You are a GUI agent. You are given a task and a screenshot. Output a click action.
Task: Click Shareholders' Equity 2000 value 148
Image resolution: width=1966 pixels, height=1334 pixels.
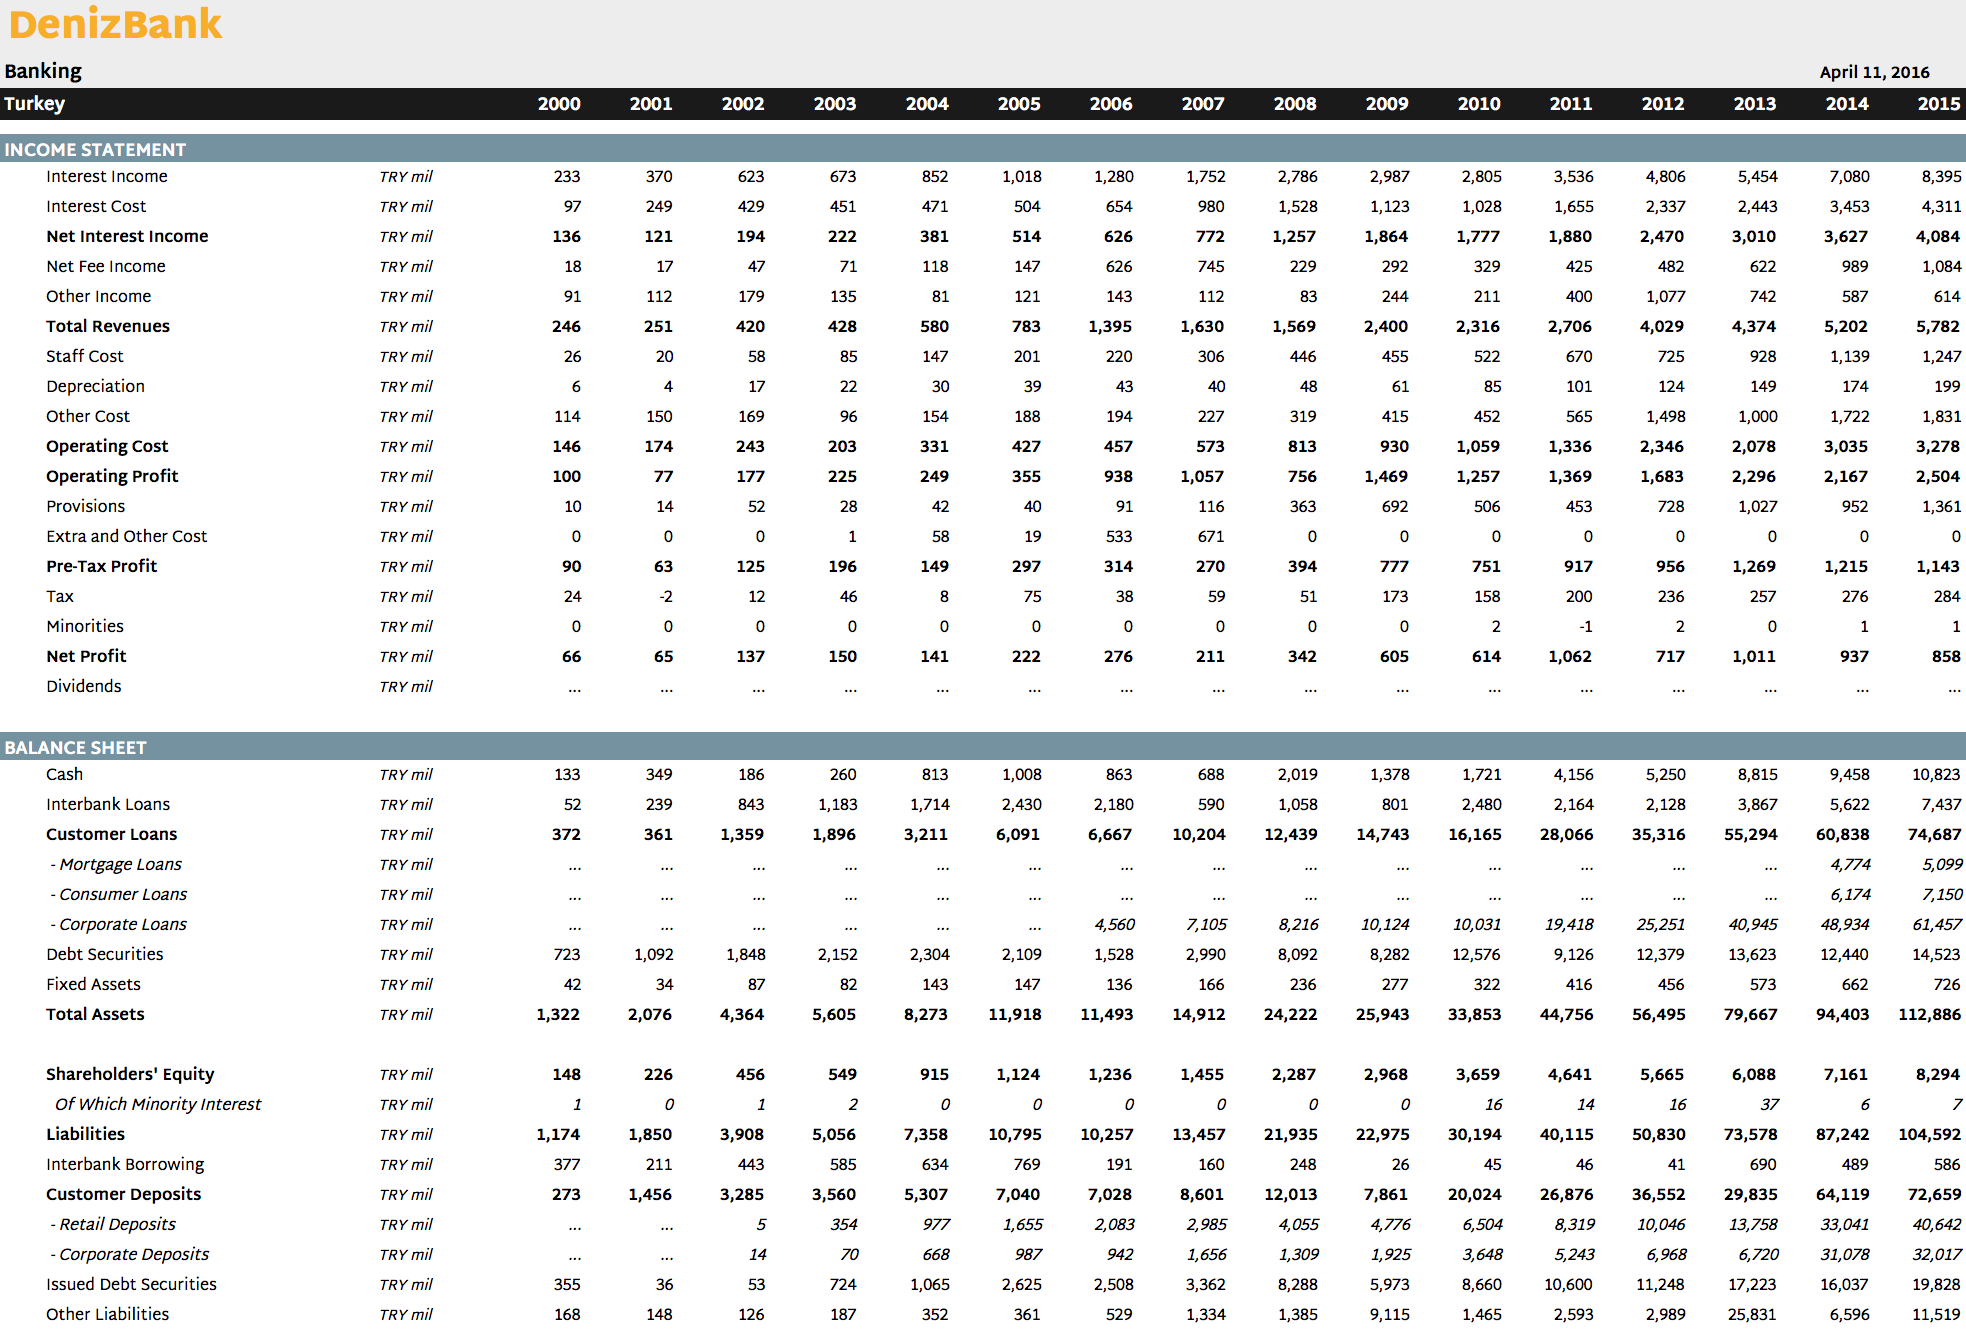click(x=567, y=1074)
